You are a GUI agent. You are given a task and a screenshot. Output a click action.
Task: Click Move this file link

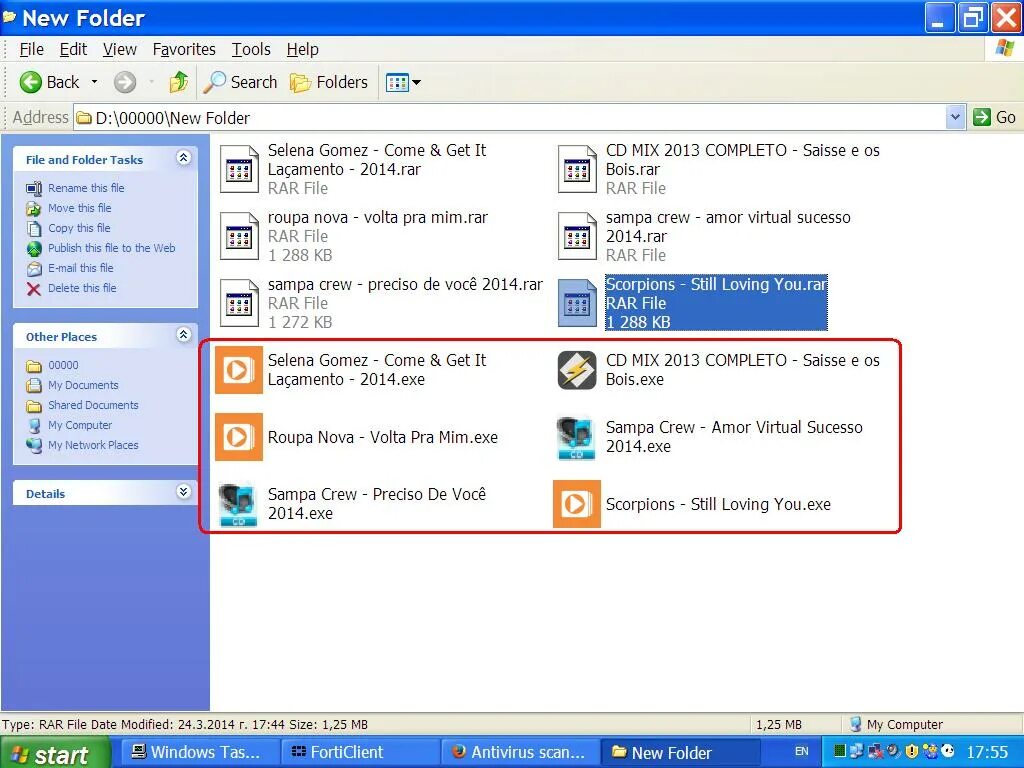(x=80, y=208)
